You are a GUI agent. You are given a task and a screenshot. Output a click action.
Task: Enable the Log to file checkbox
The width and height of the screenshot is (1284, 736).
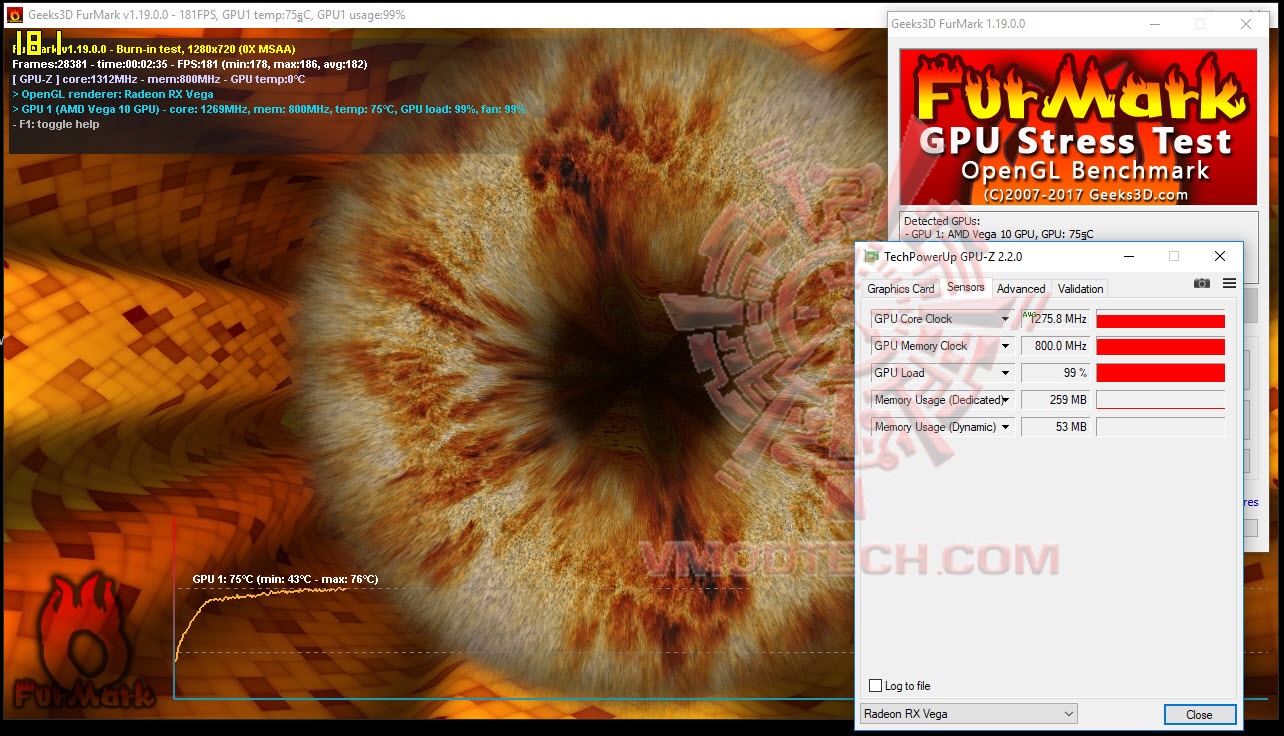[x=876, y=686]
